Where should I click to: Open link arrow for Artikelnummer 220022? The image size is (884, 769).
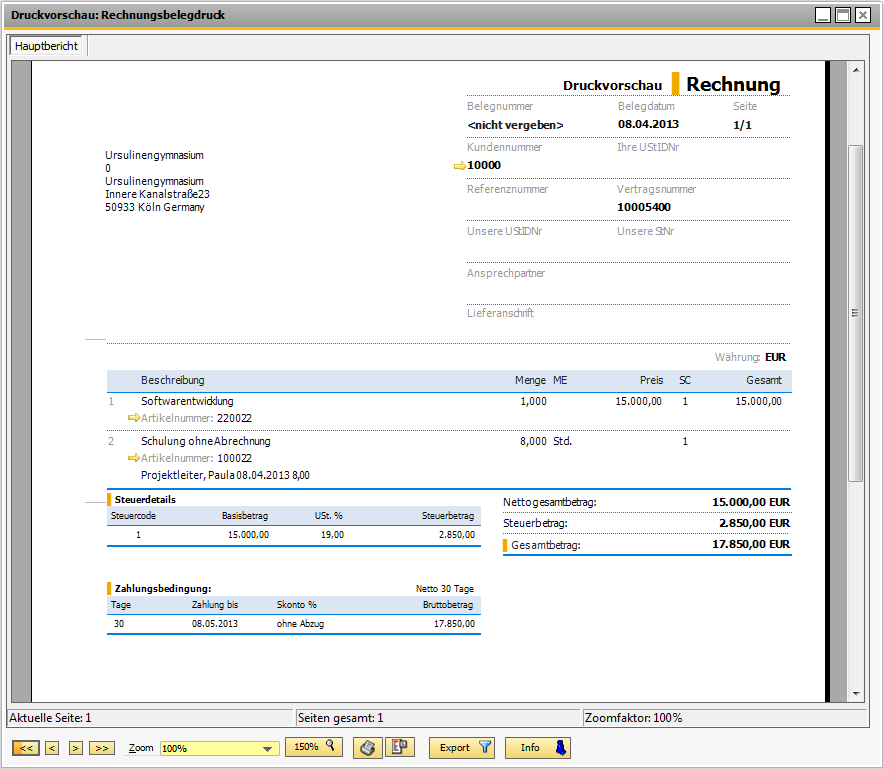(x=134, y=419)
